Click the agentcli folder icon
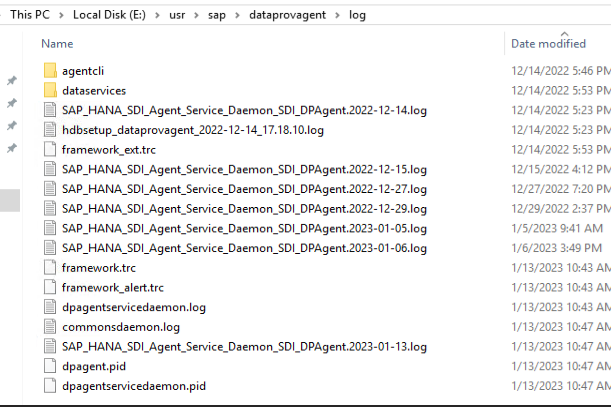The height and width of the screenshot is (407, 611). pyautogui.click(x=52, y=71)
